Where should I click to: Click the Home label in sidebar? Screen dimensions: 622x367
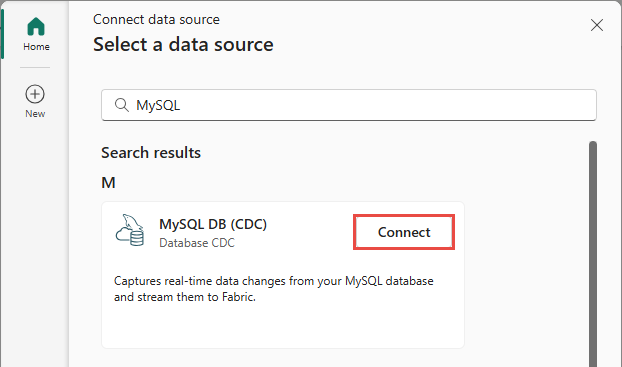36,47
